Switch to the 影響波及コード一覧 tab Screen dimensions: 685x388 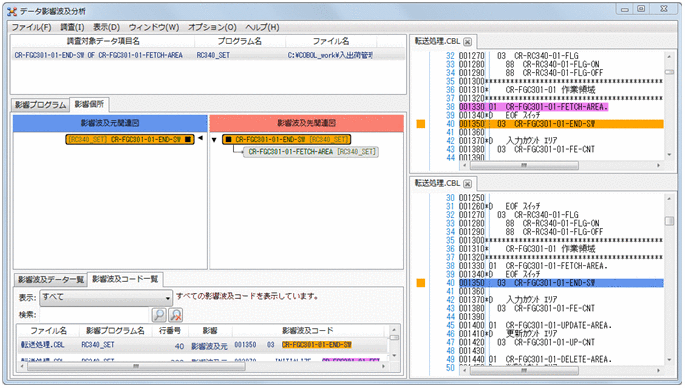(125, 279)
